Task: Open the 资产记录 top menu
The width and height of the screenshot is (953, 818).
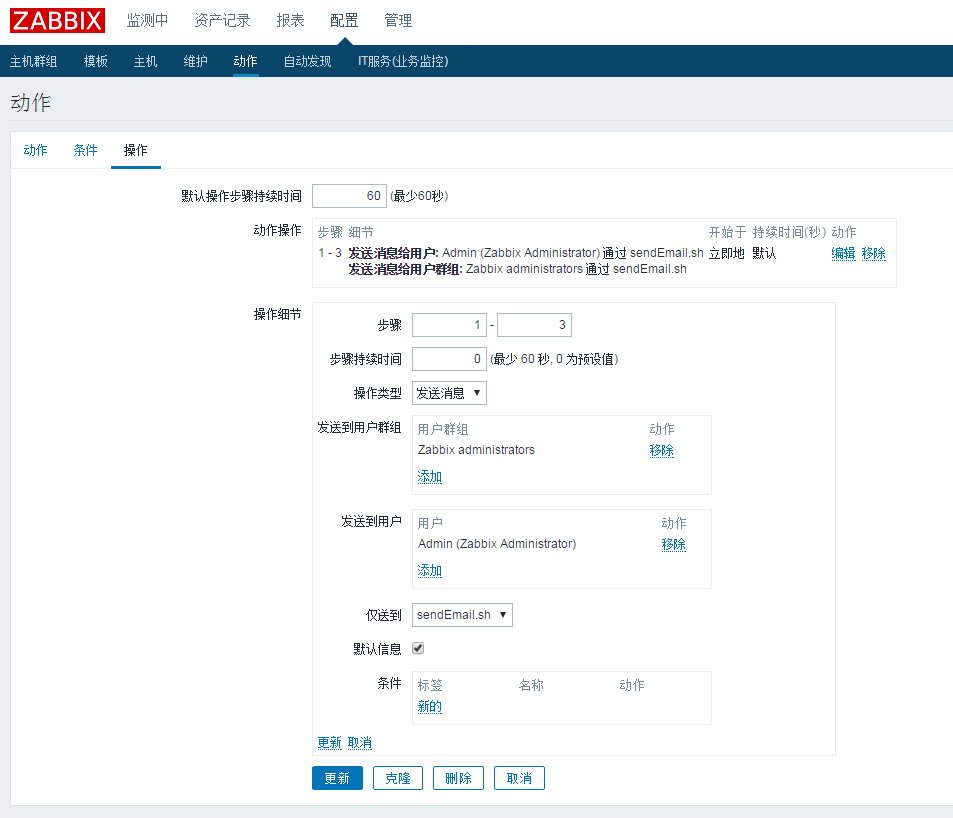Action: click(222, 21)
